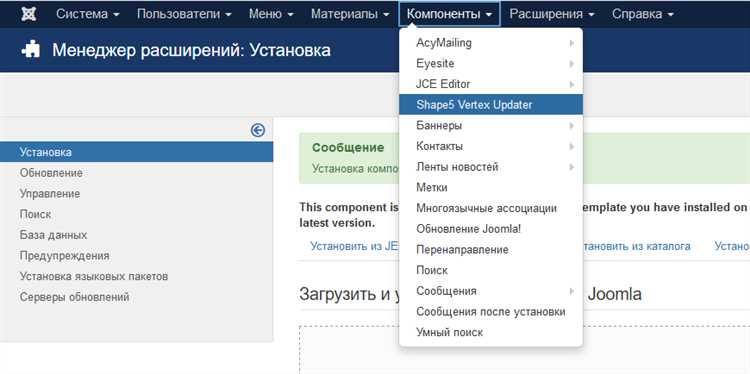Select Умный поиск menu item
Viewport: 750px width, 374px height.
coord(491,332)
